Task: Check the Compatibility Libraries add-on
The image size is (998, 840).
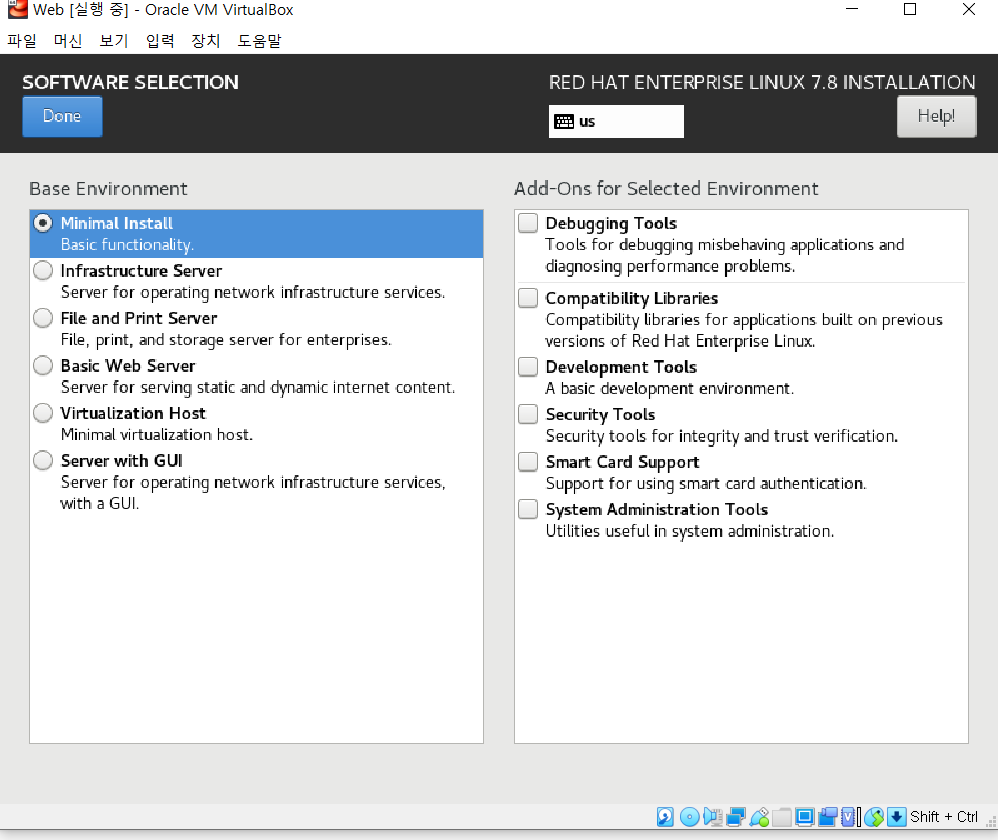Action: [x=528, y=298]
